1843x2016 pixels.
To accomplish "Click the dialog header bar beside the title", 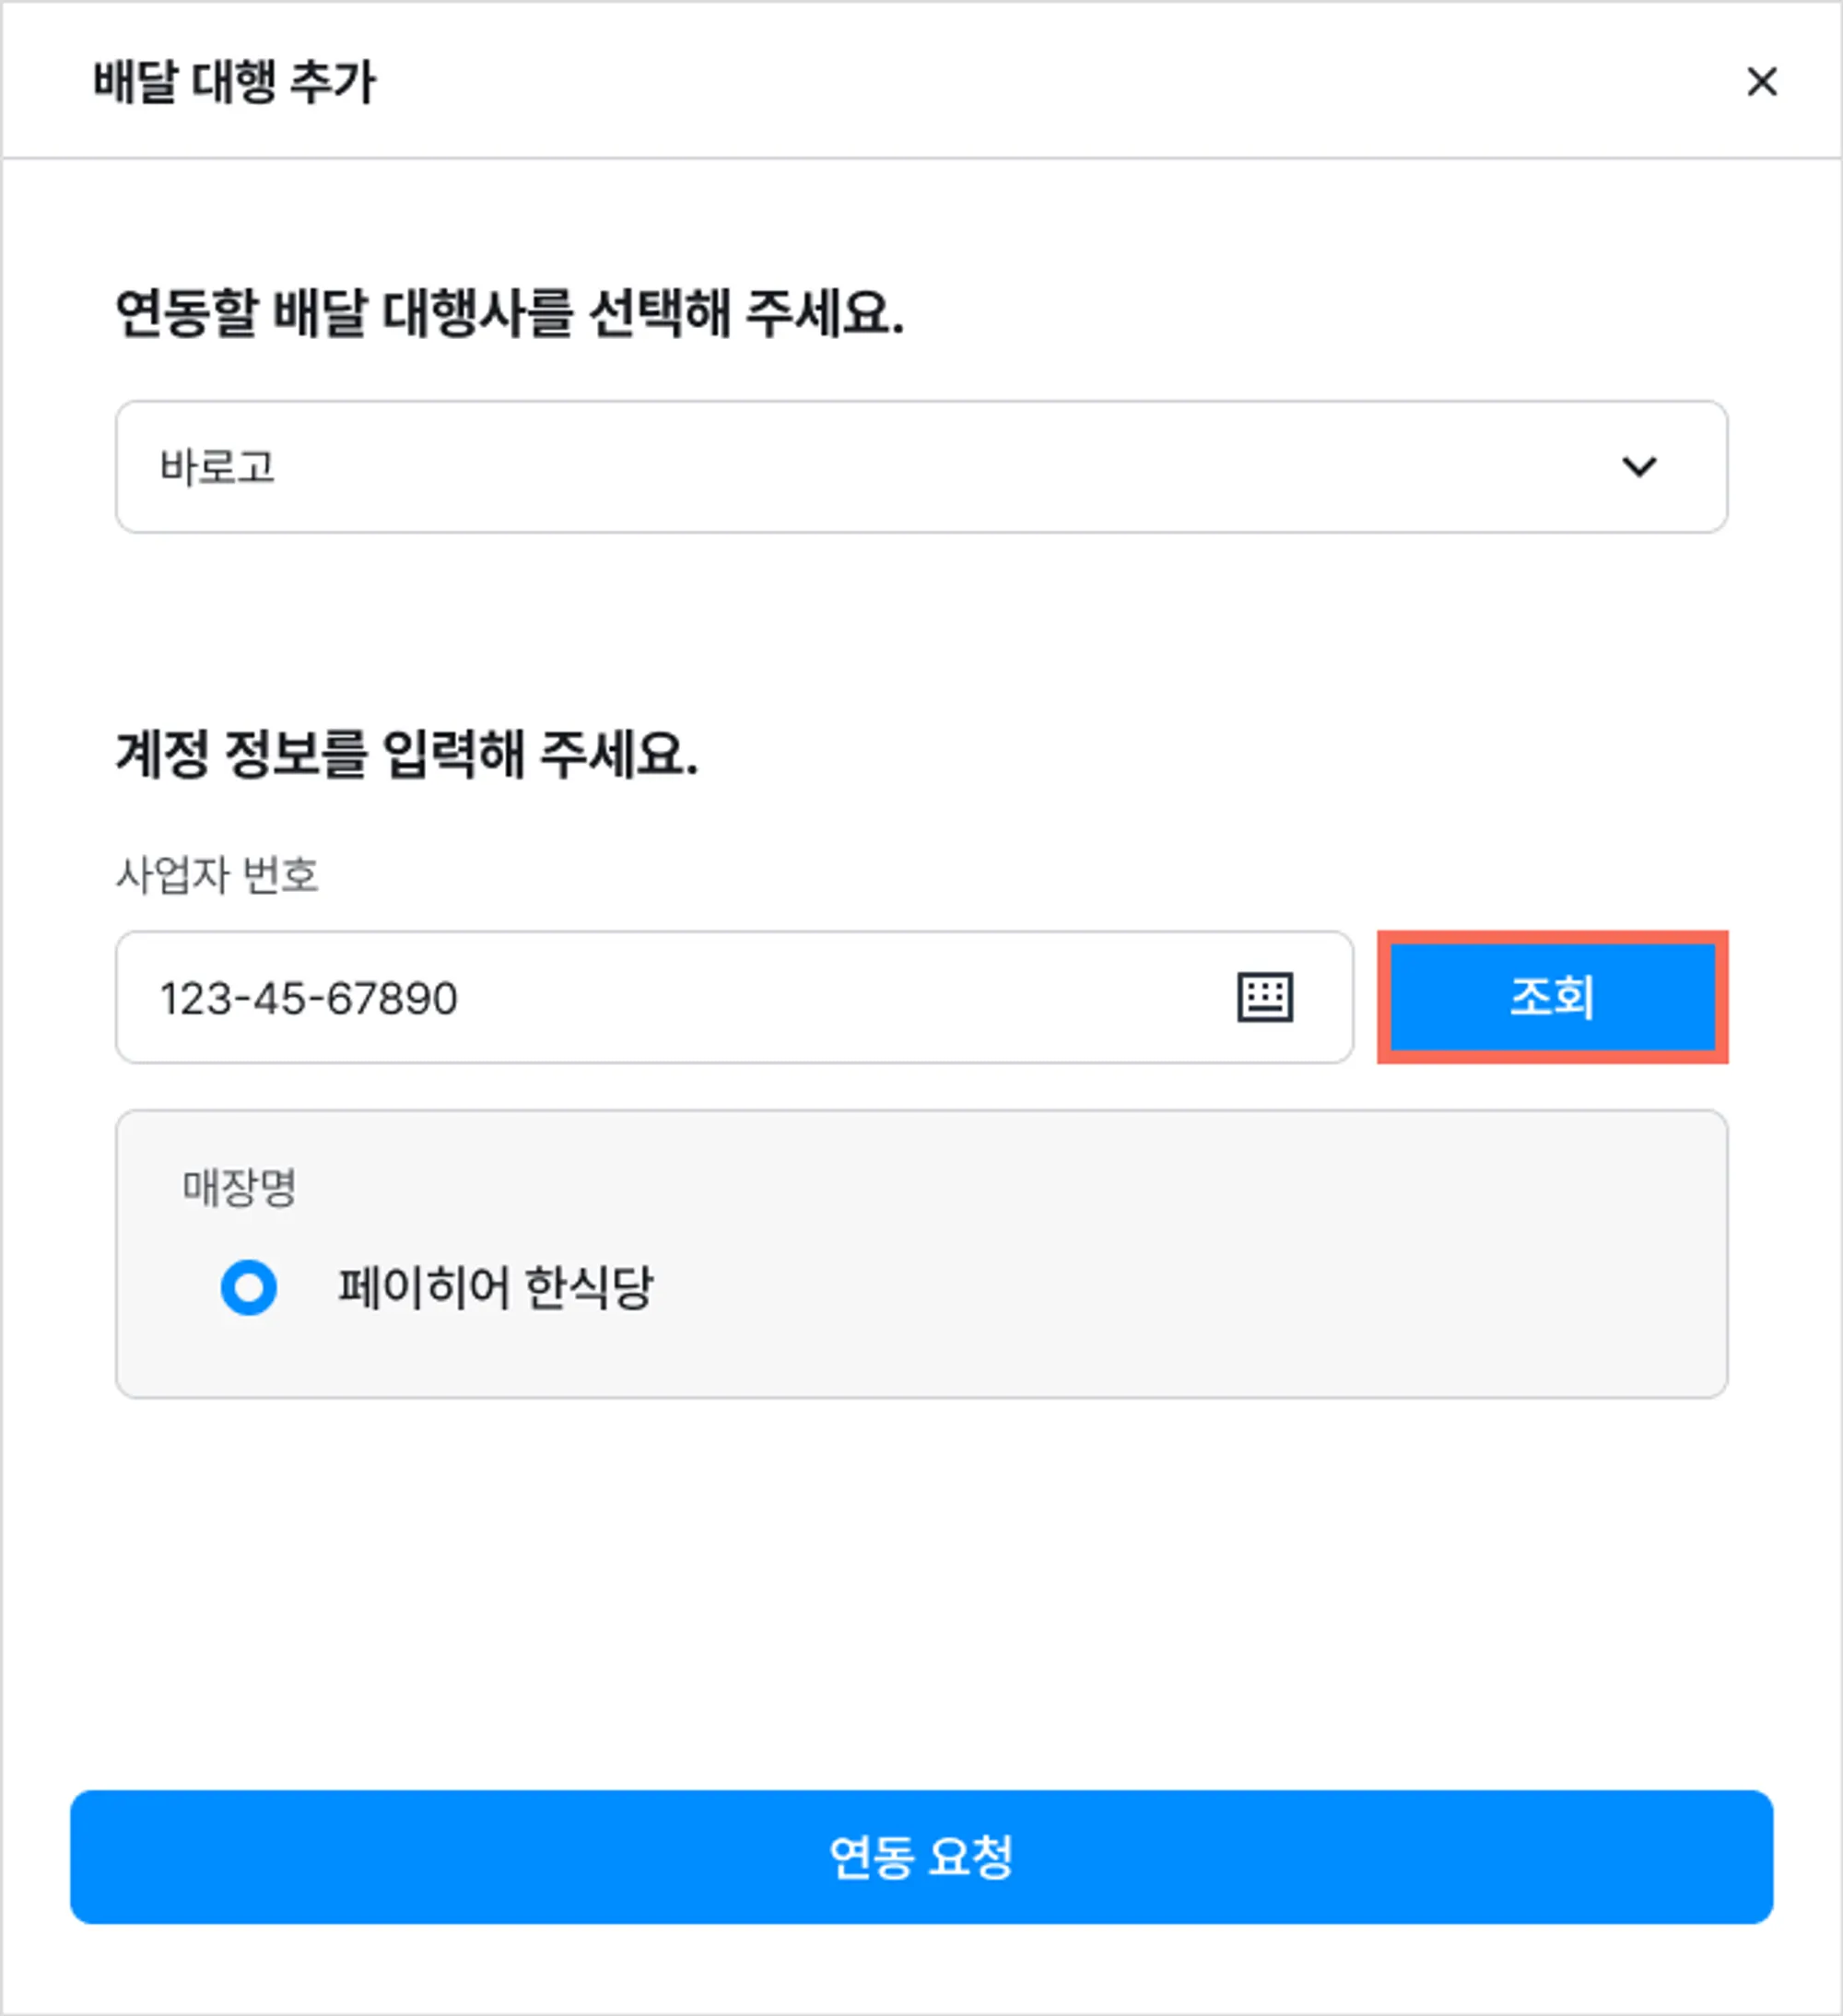I will tap(1000, 81).
